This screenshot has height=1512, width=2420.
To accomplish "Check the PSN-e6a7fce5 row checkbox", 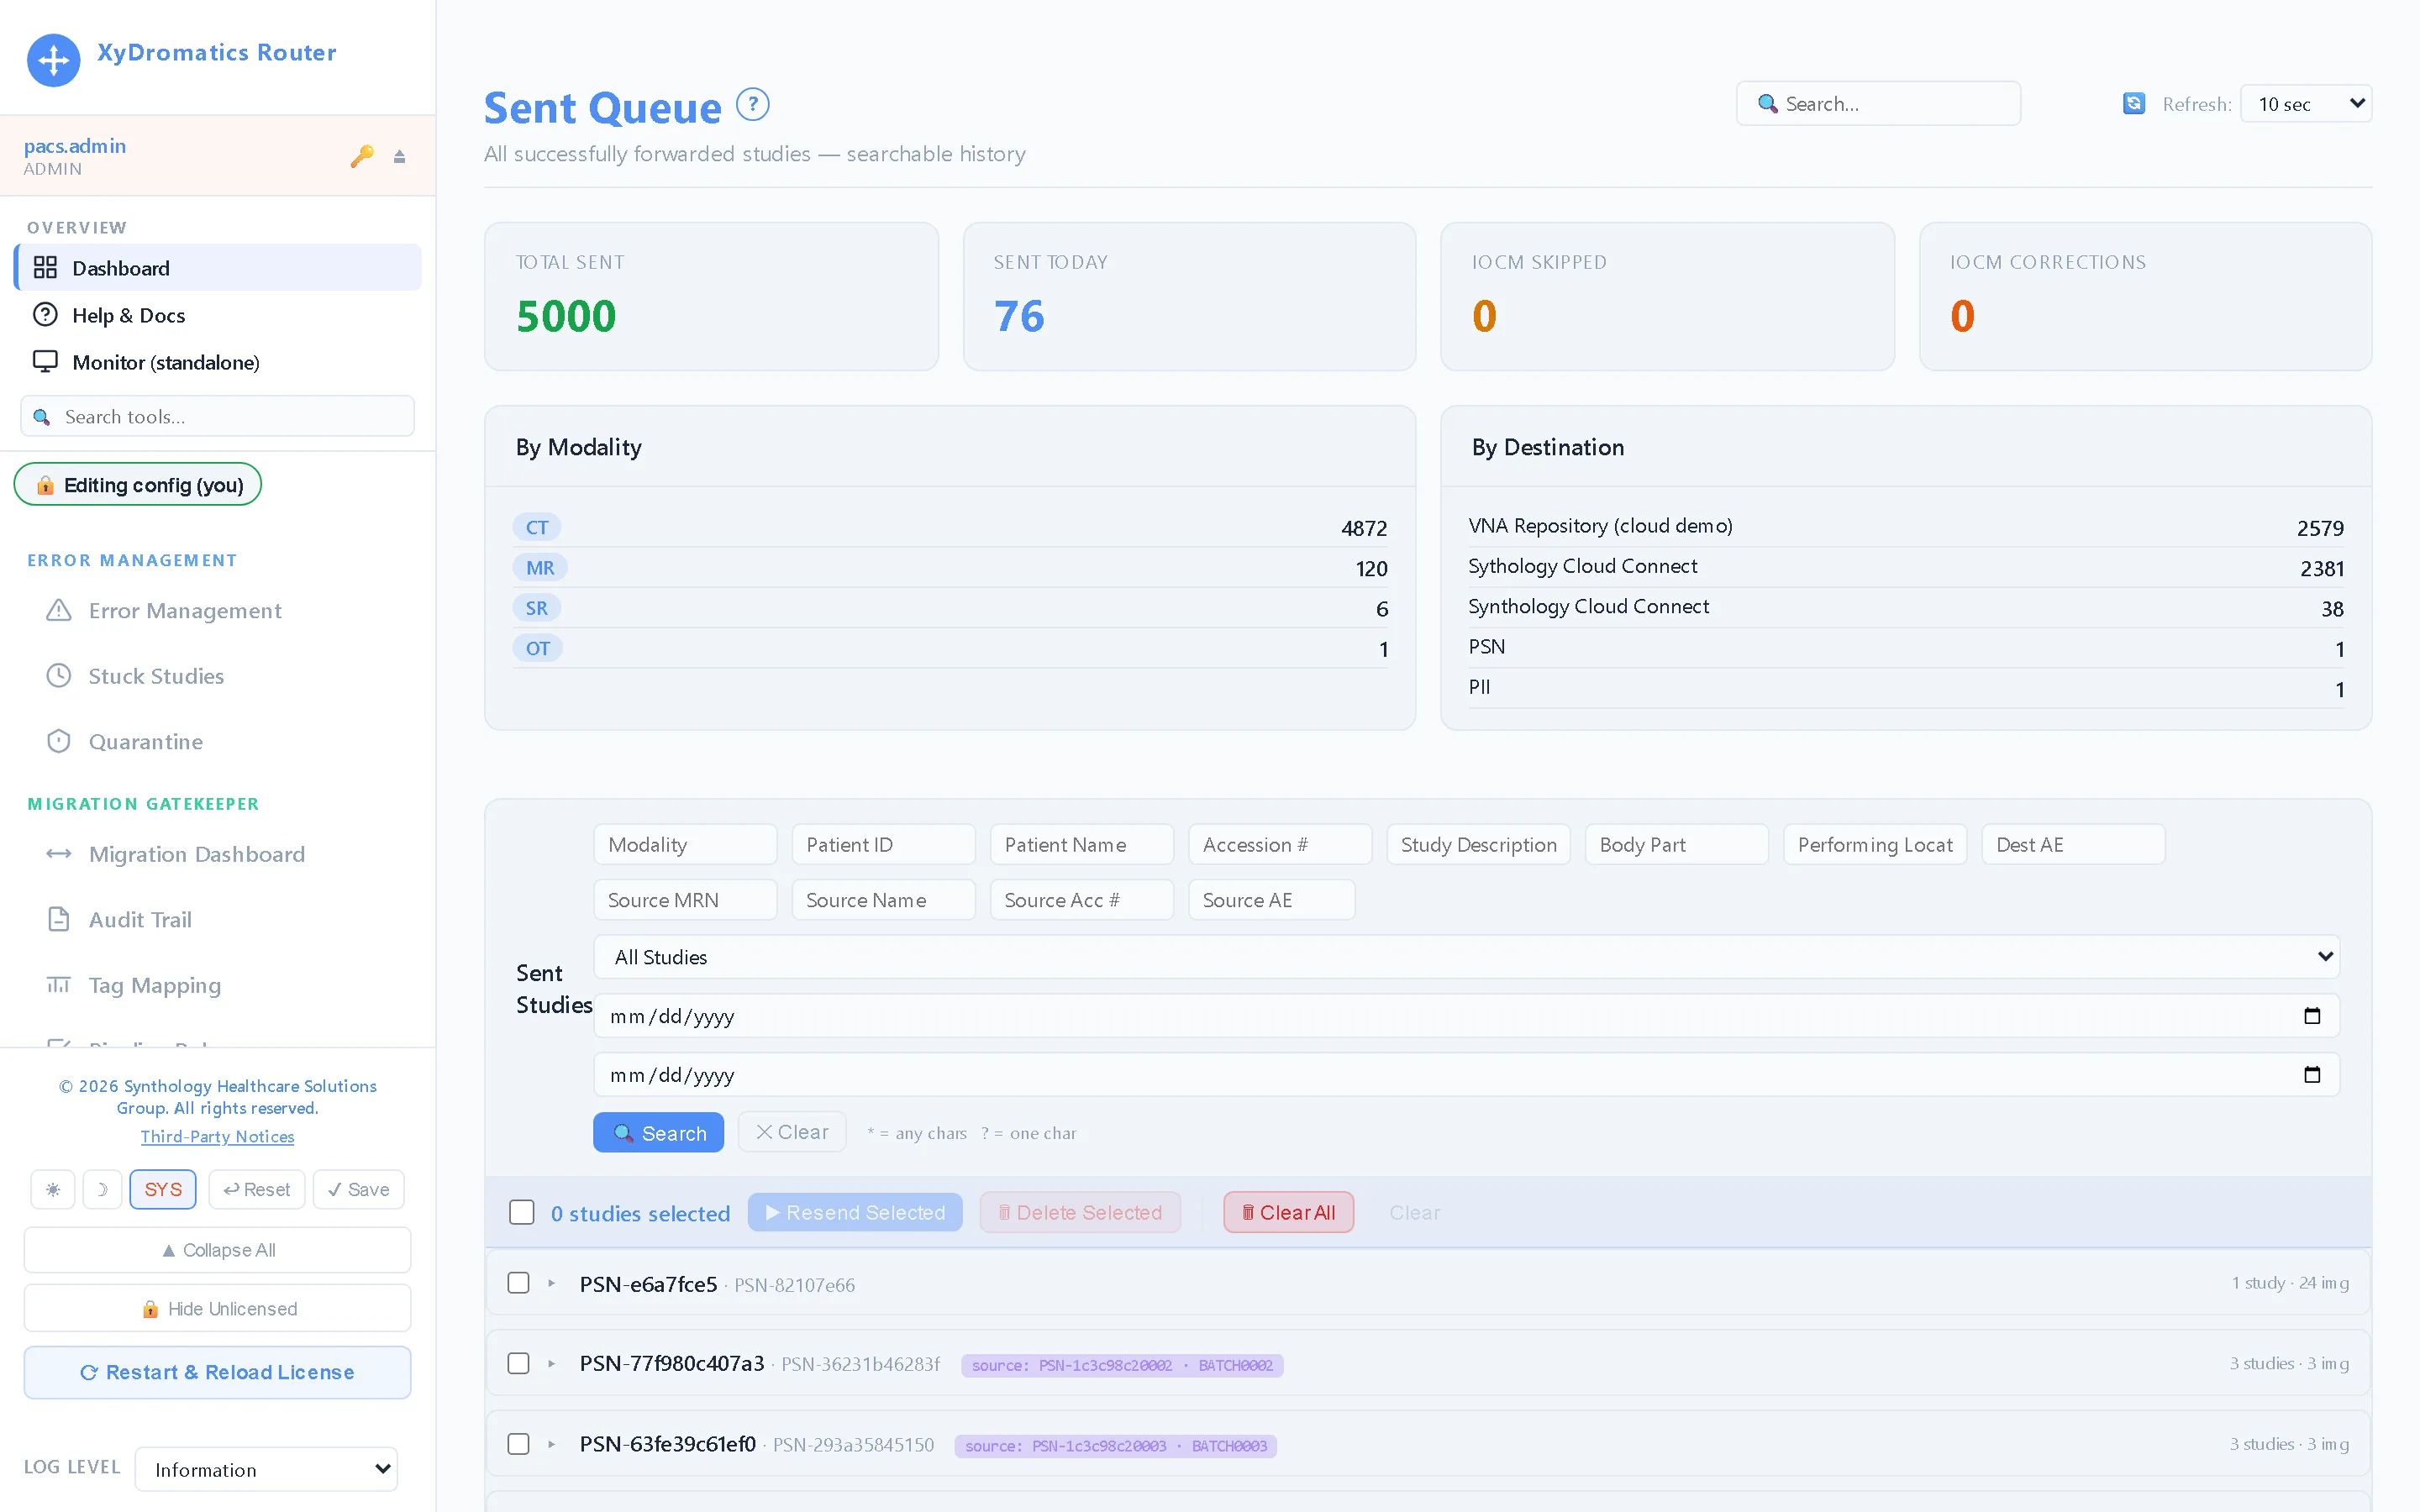I will coord(518,1283).
